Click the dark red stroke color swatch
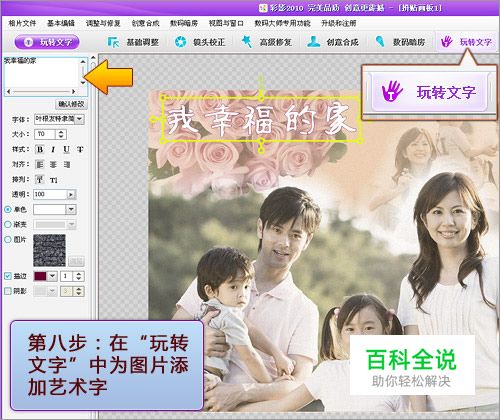The height and width of the screenshot is (420, 500). click(x=40, y=276)
